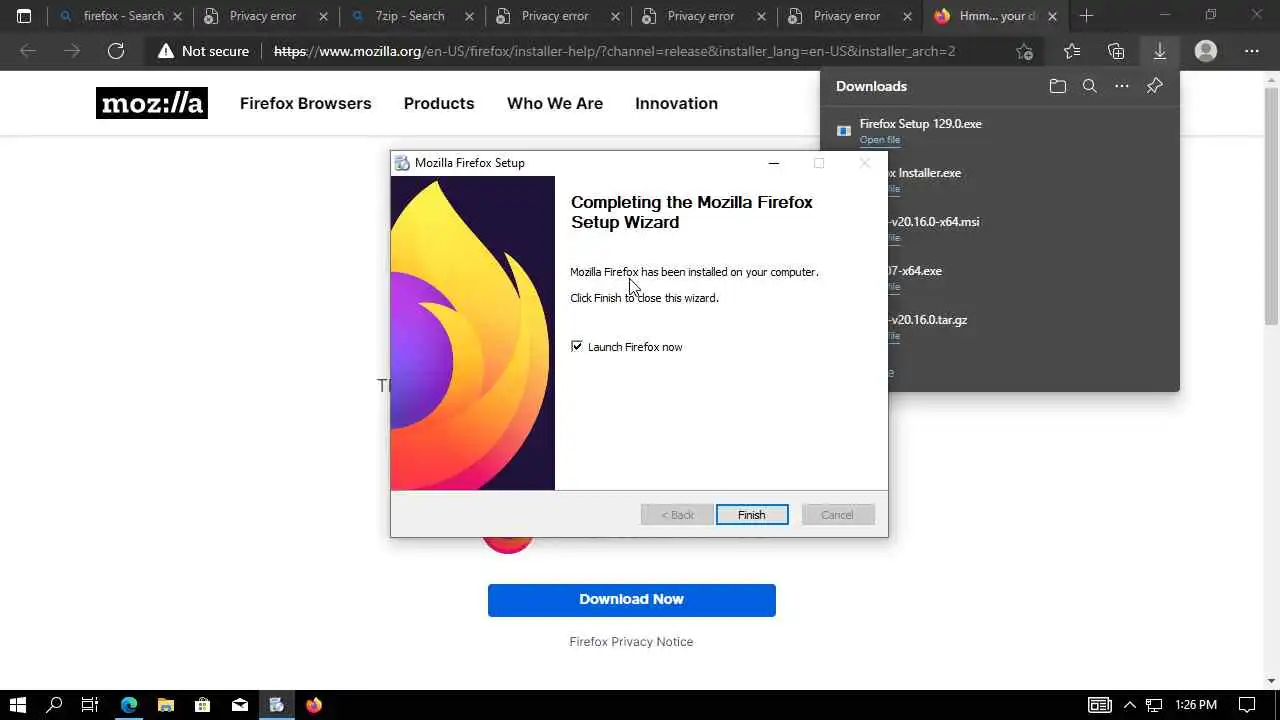The width and height of the screenshot is (1280, 720).
Task: Click the installer icon on the taskbar
Action: pyautogui.click(x=277, y=705)
